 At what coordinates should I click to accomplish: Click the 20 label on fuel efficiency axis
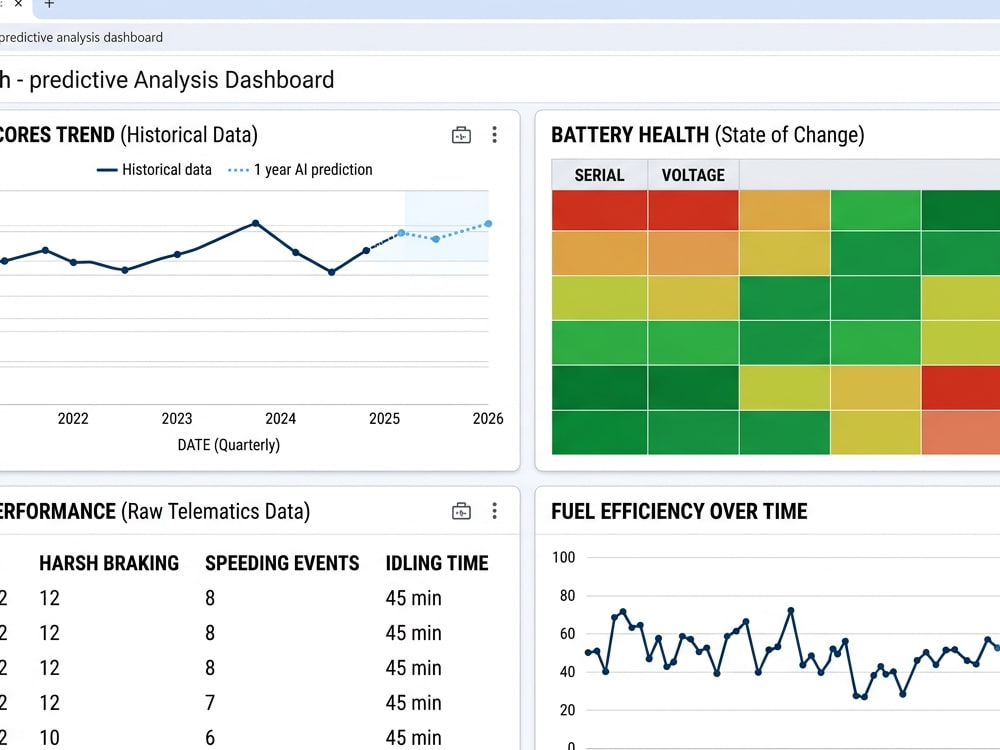click(x=568, y=710)
